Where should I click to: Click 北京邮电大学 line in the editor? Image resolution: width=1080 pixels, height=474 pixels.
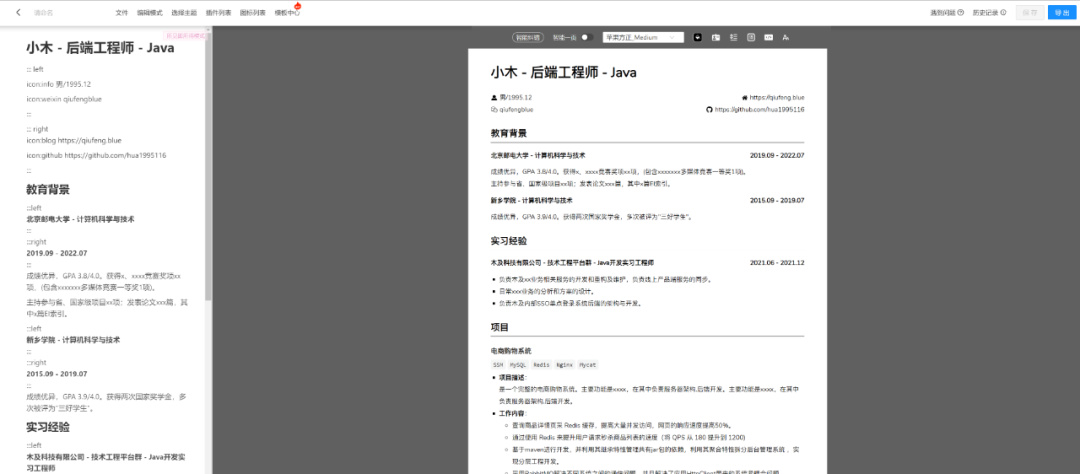click(x=80, y=219)
